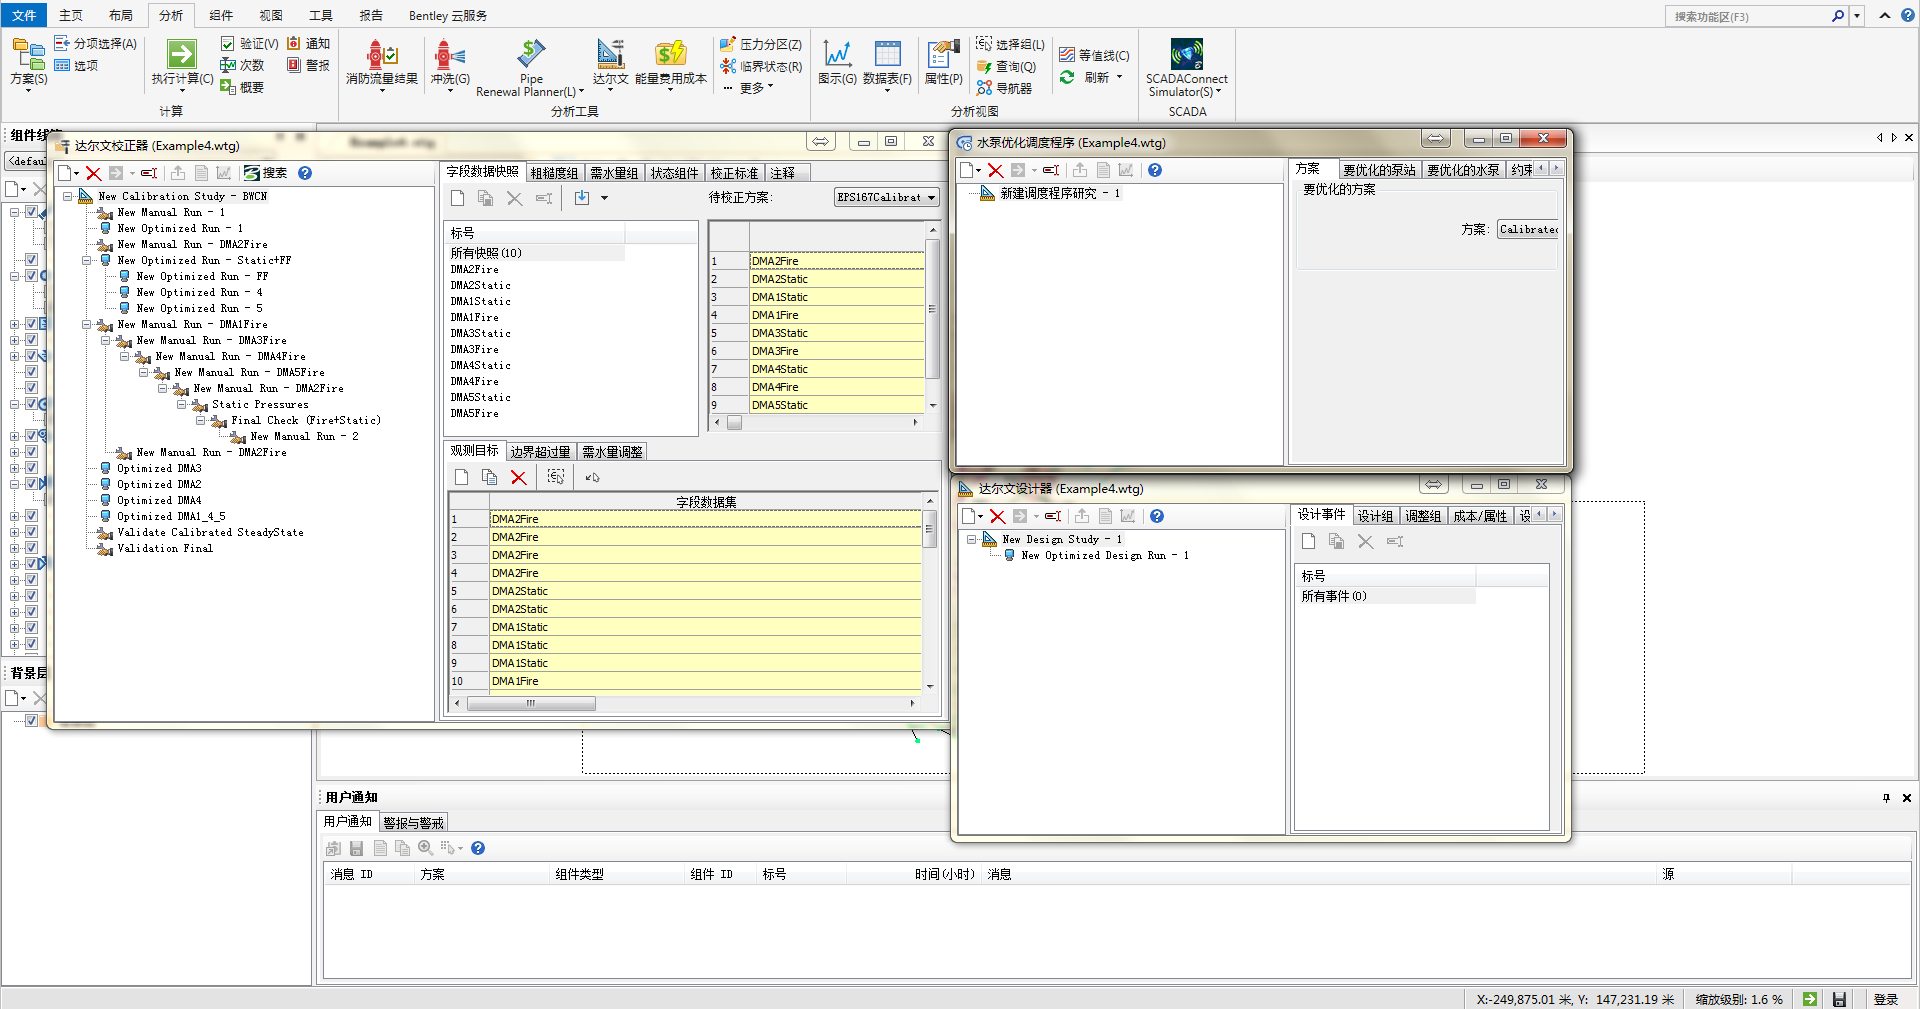Open 查询 queries tool
Viewport: 1920px width, 1009px height.
pyautogui.click(x=1006, y=66)
